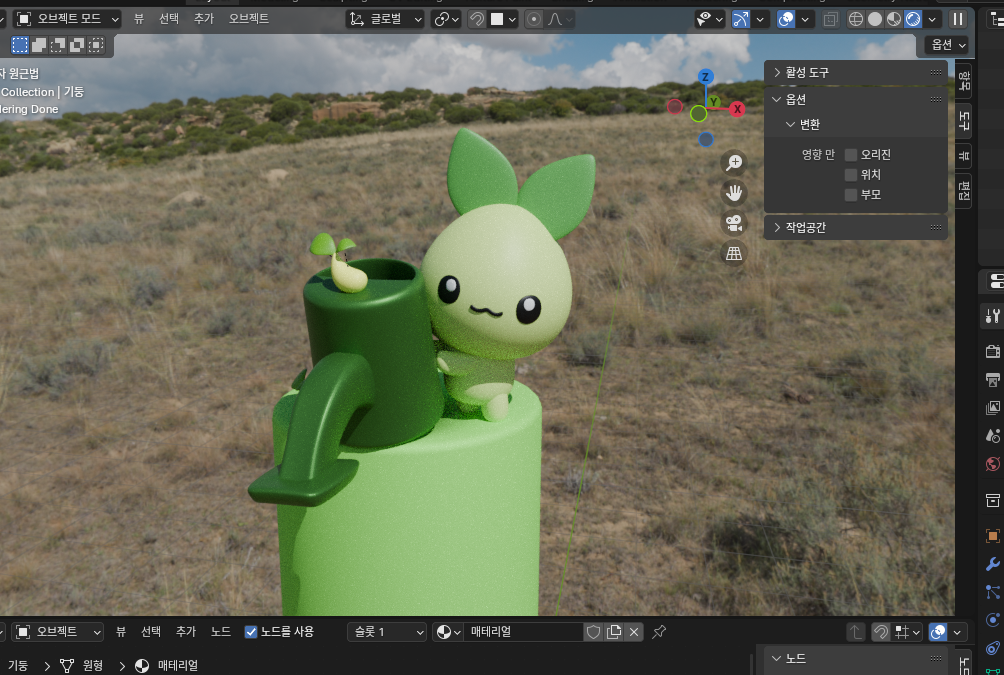The width and height of the screenshot is (1004, 675).
Task: Switch to Wireframe shading mode
Action: tap(856, 19)
